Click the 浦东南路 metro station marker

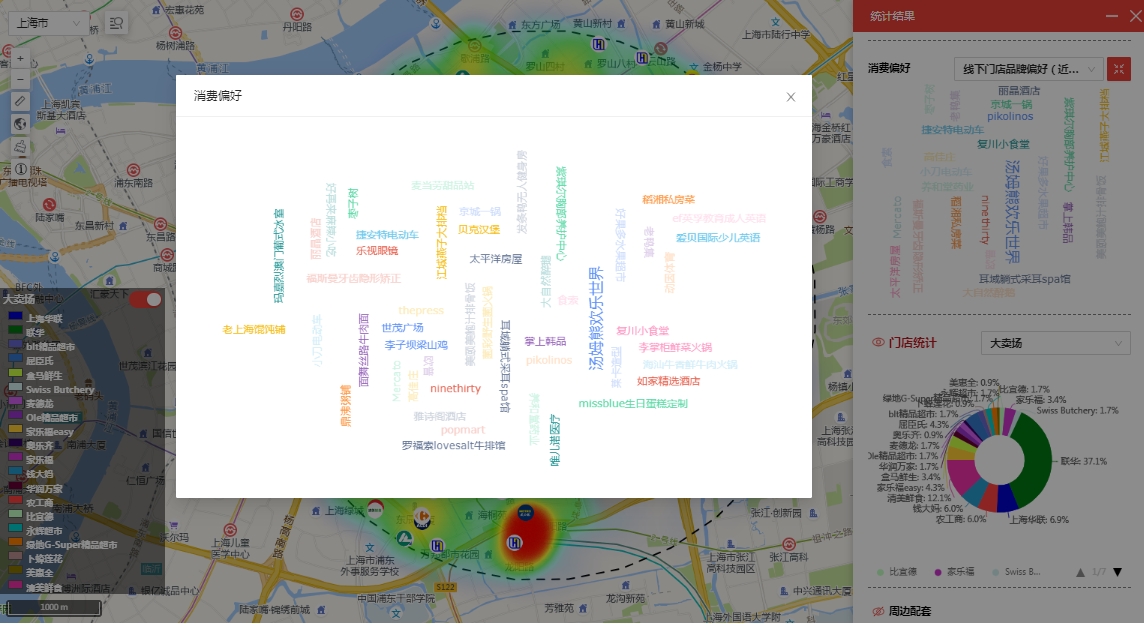pyautogui.click(x=134, y=171)
